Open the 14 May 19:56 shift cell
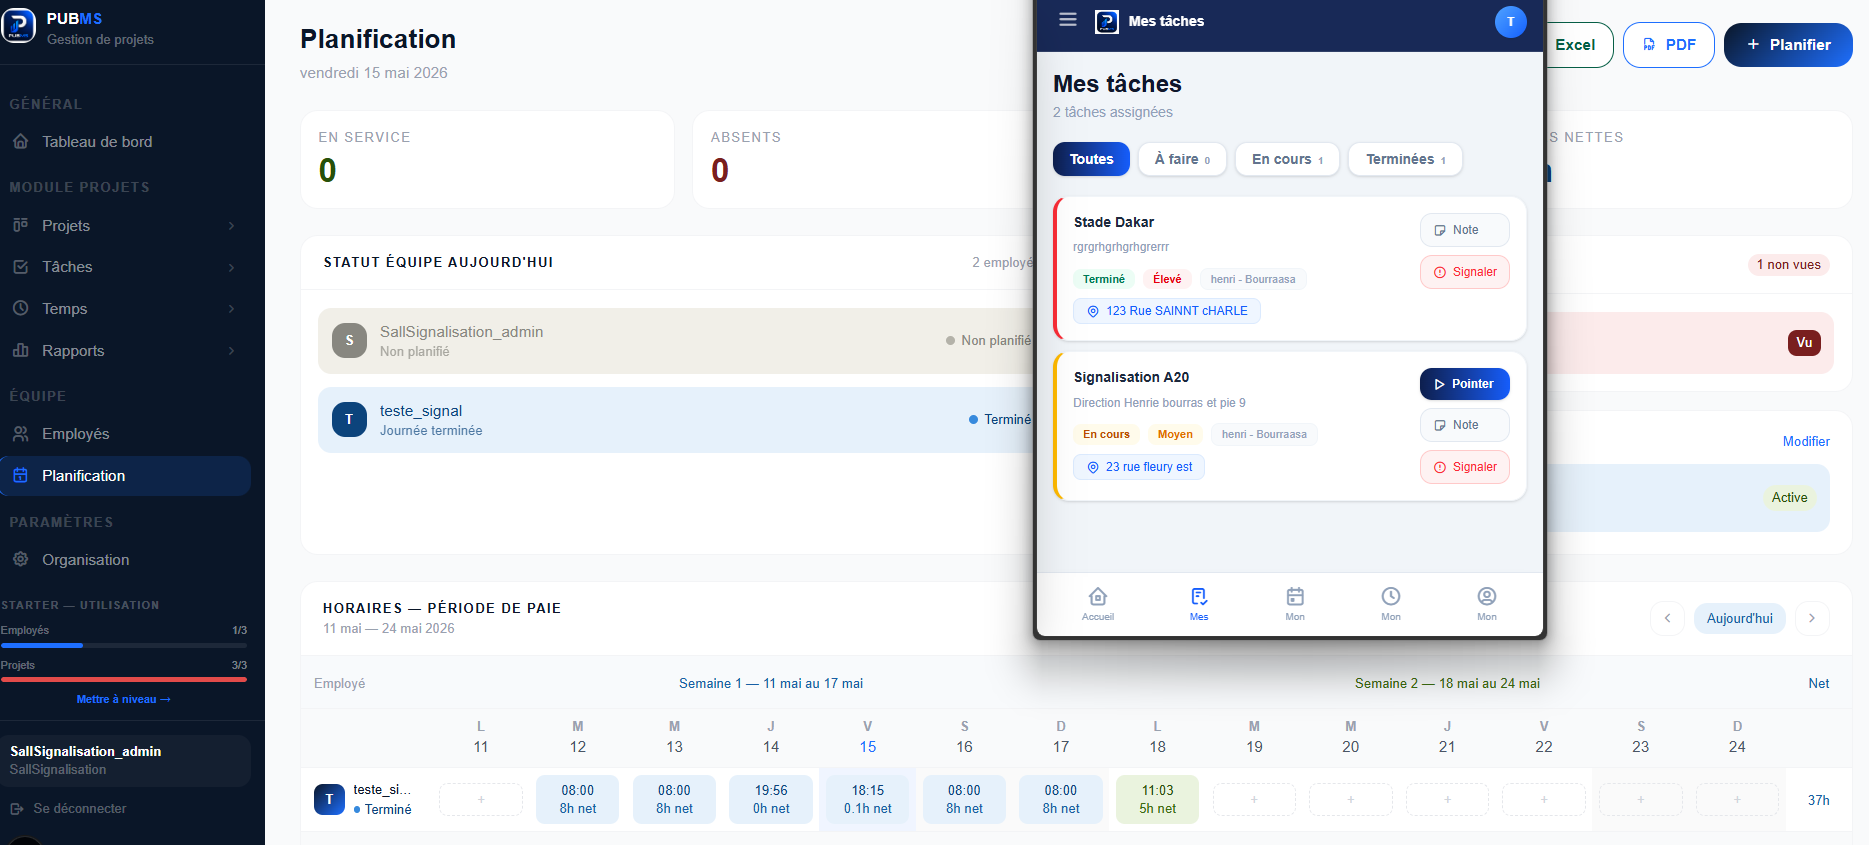Image resolution: width=1869 pixels, height=845 pixels. pos(771,799)
